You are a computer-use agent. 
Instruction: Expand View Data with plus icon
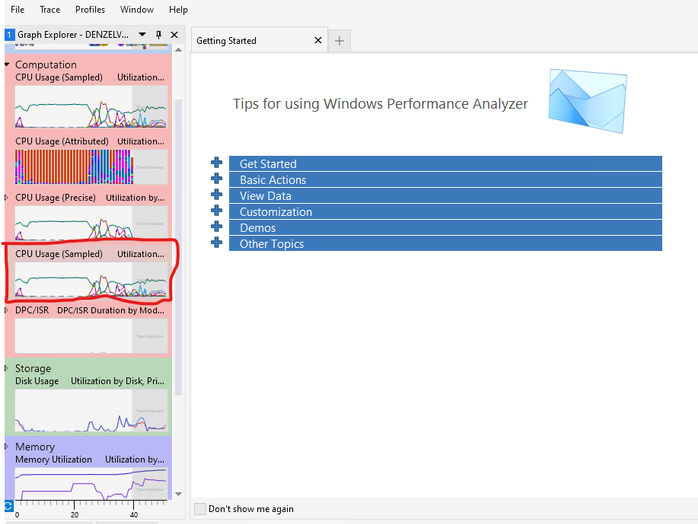[217, 195]
